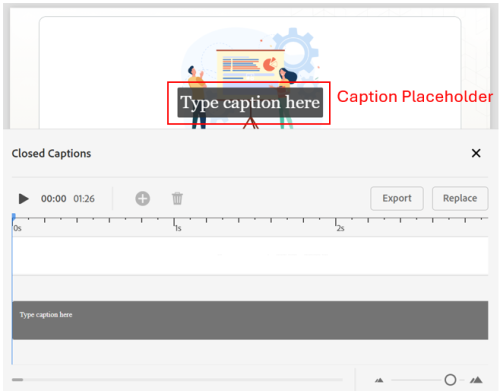Zoom out timeline with small mountain icon

(379, 380)
